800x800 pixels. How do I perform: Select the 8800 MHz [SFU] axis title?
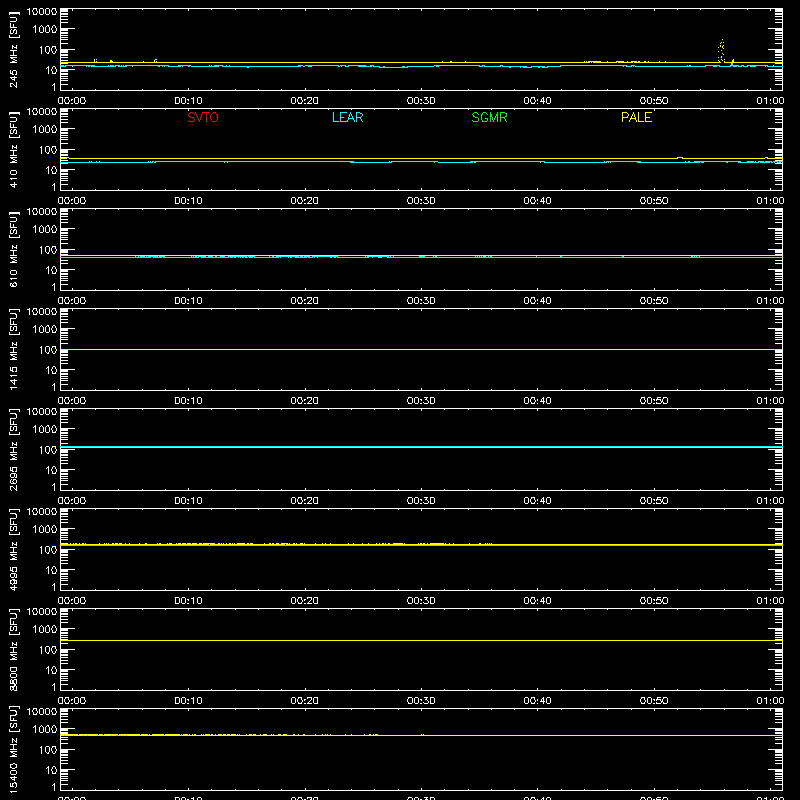coord(13,649)
